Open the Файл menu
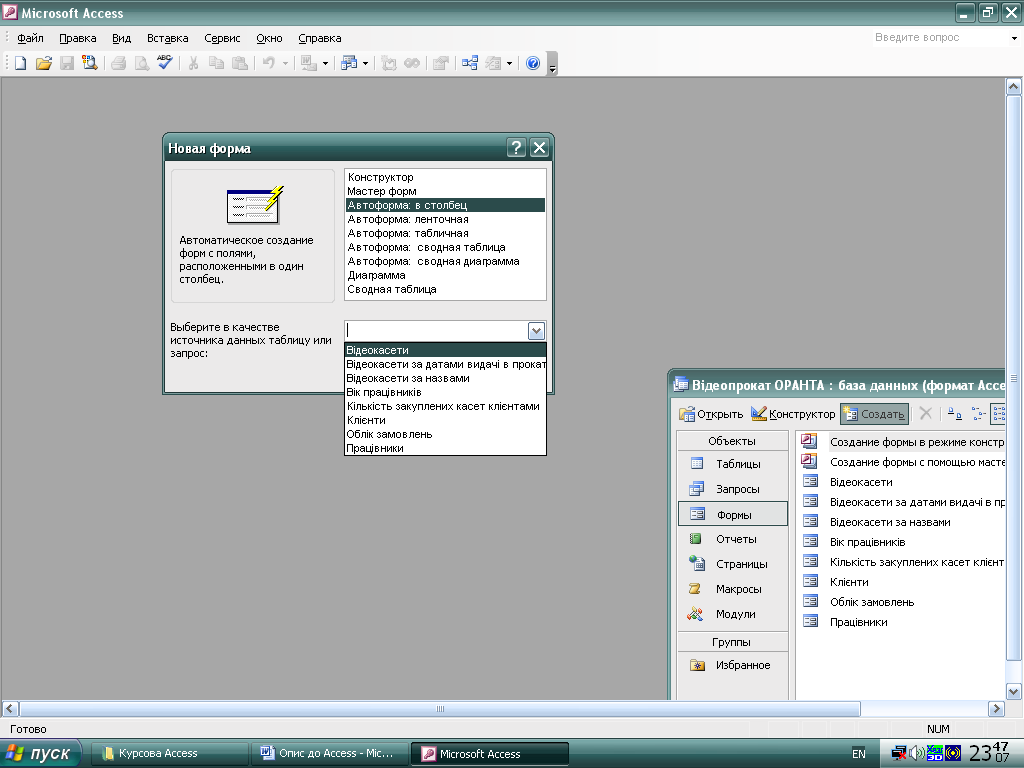This screenshot has width=1024, height=768. pyautogui.click(x=30, y=38)
